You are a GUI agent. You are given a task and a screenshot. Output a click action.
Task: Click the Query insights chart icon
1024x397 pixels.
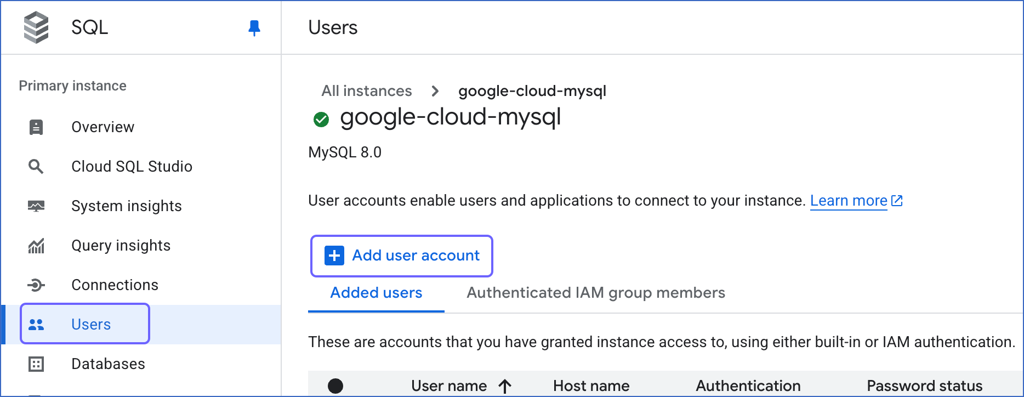pos(37,246)
